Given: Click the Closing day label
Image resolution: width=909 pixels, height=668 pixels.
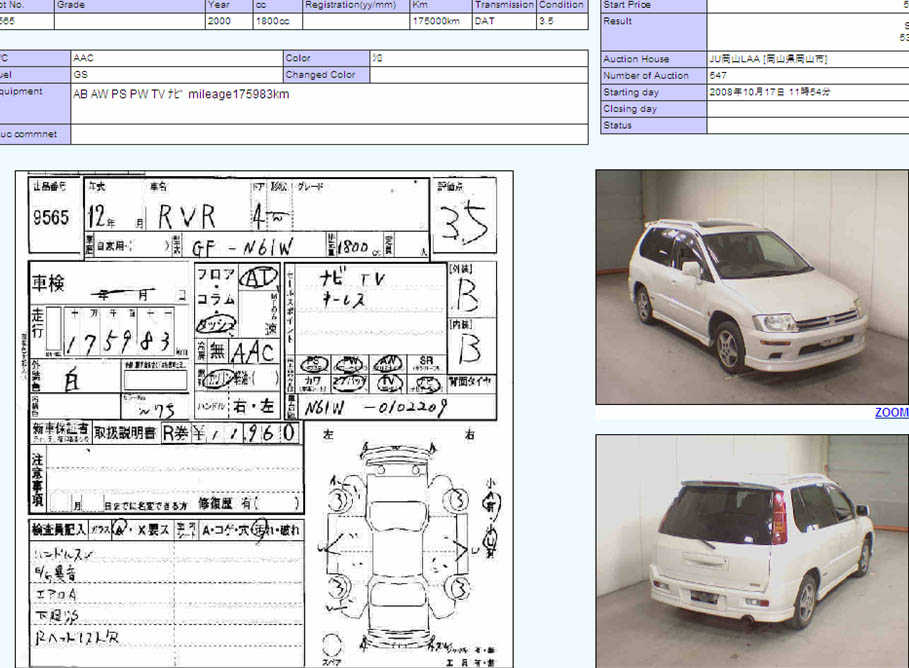Looking at the screenshot, I should point(653,109).
